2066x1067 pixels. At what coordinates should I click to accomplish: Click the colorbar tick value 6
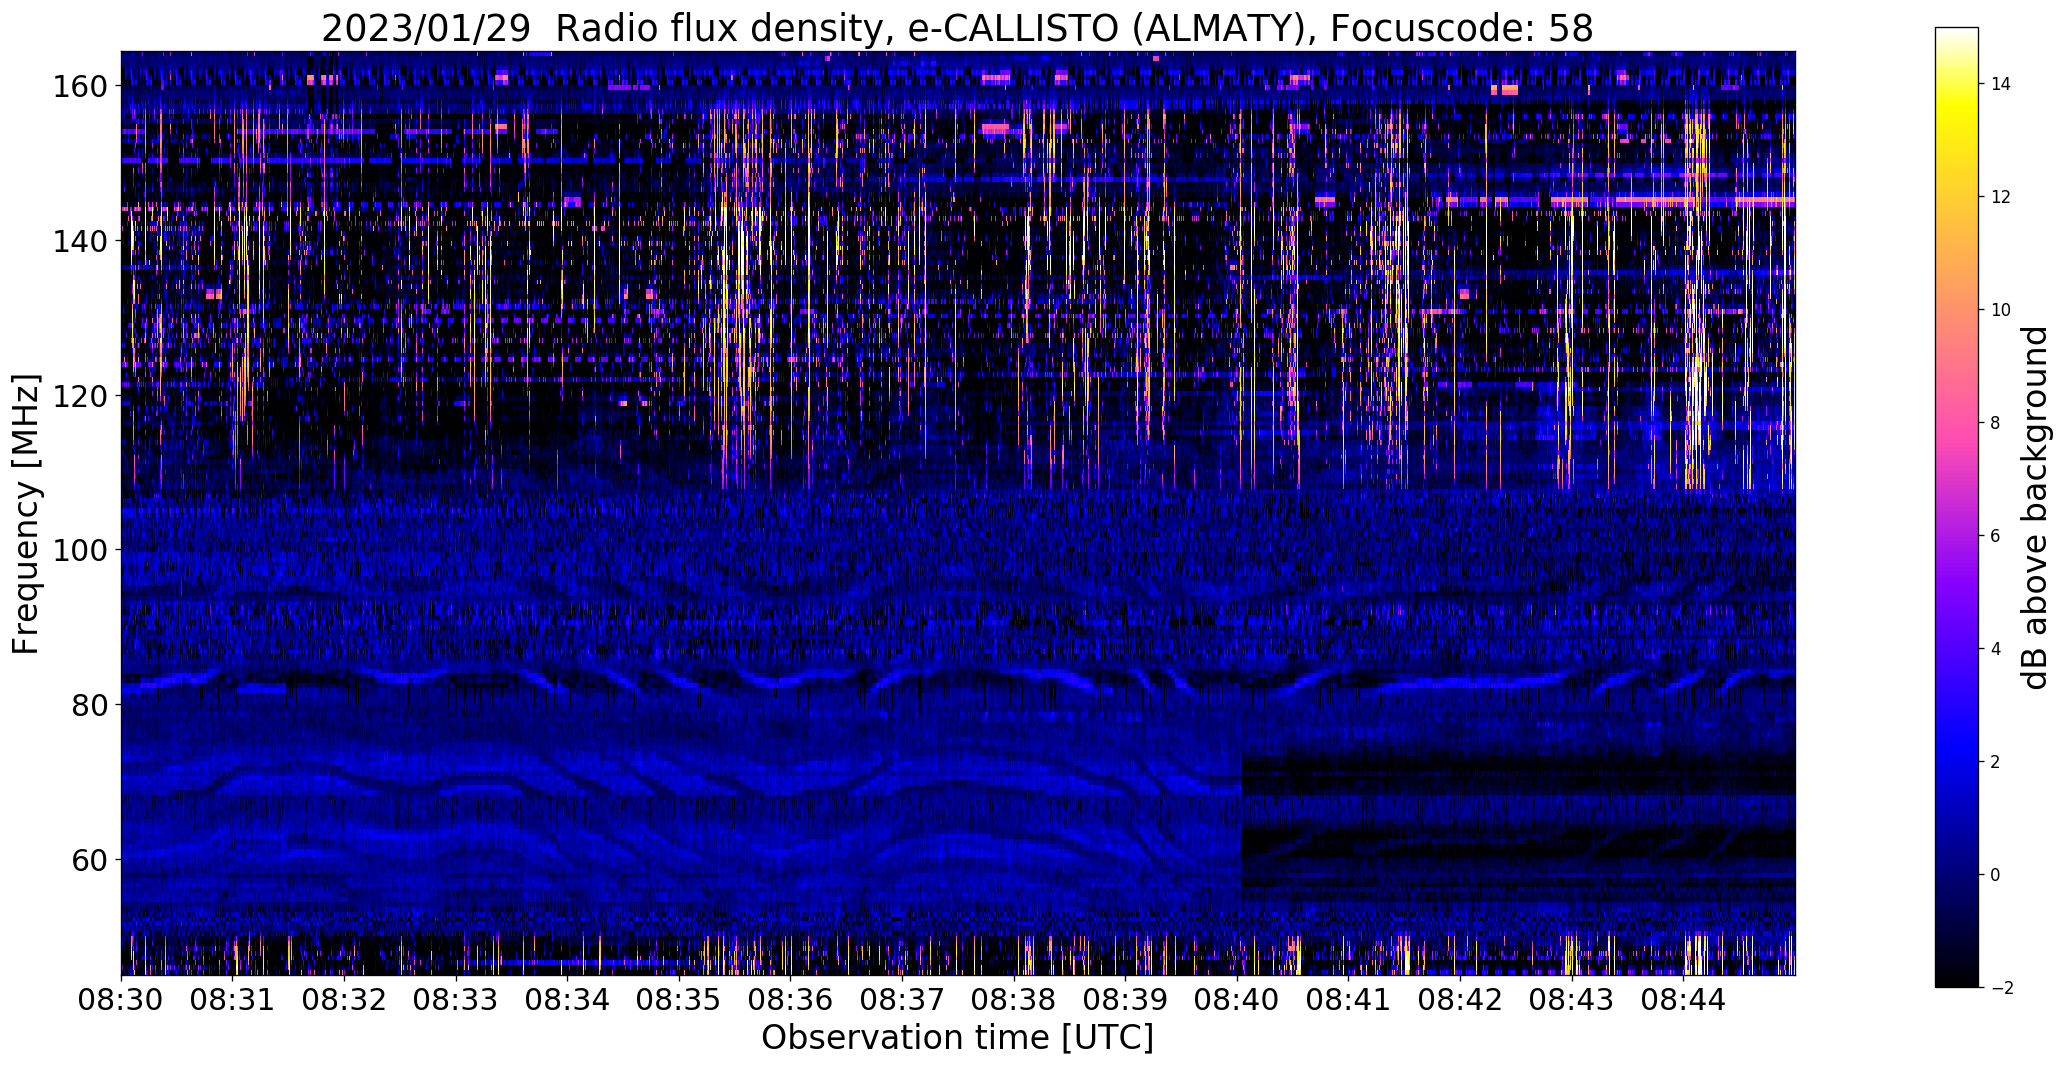1996,536
